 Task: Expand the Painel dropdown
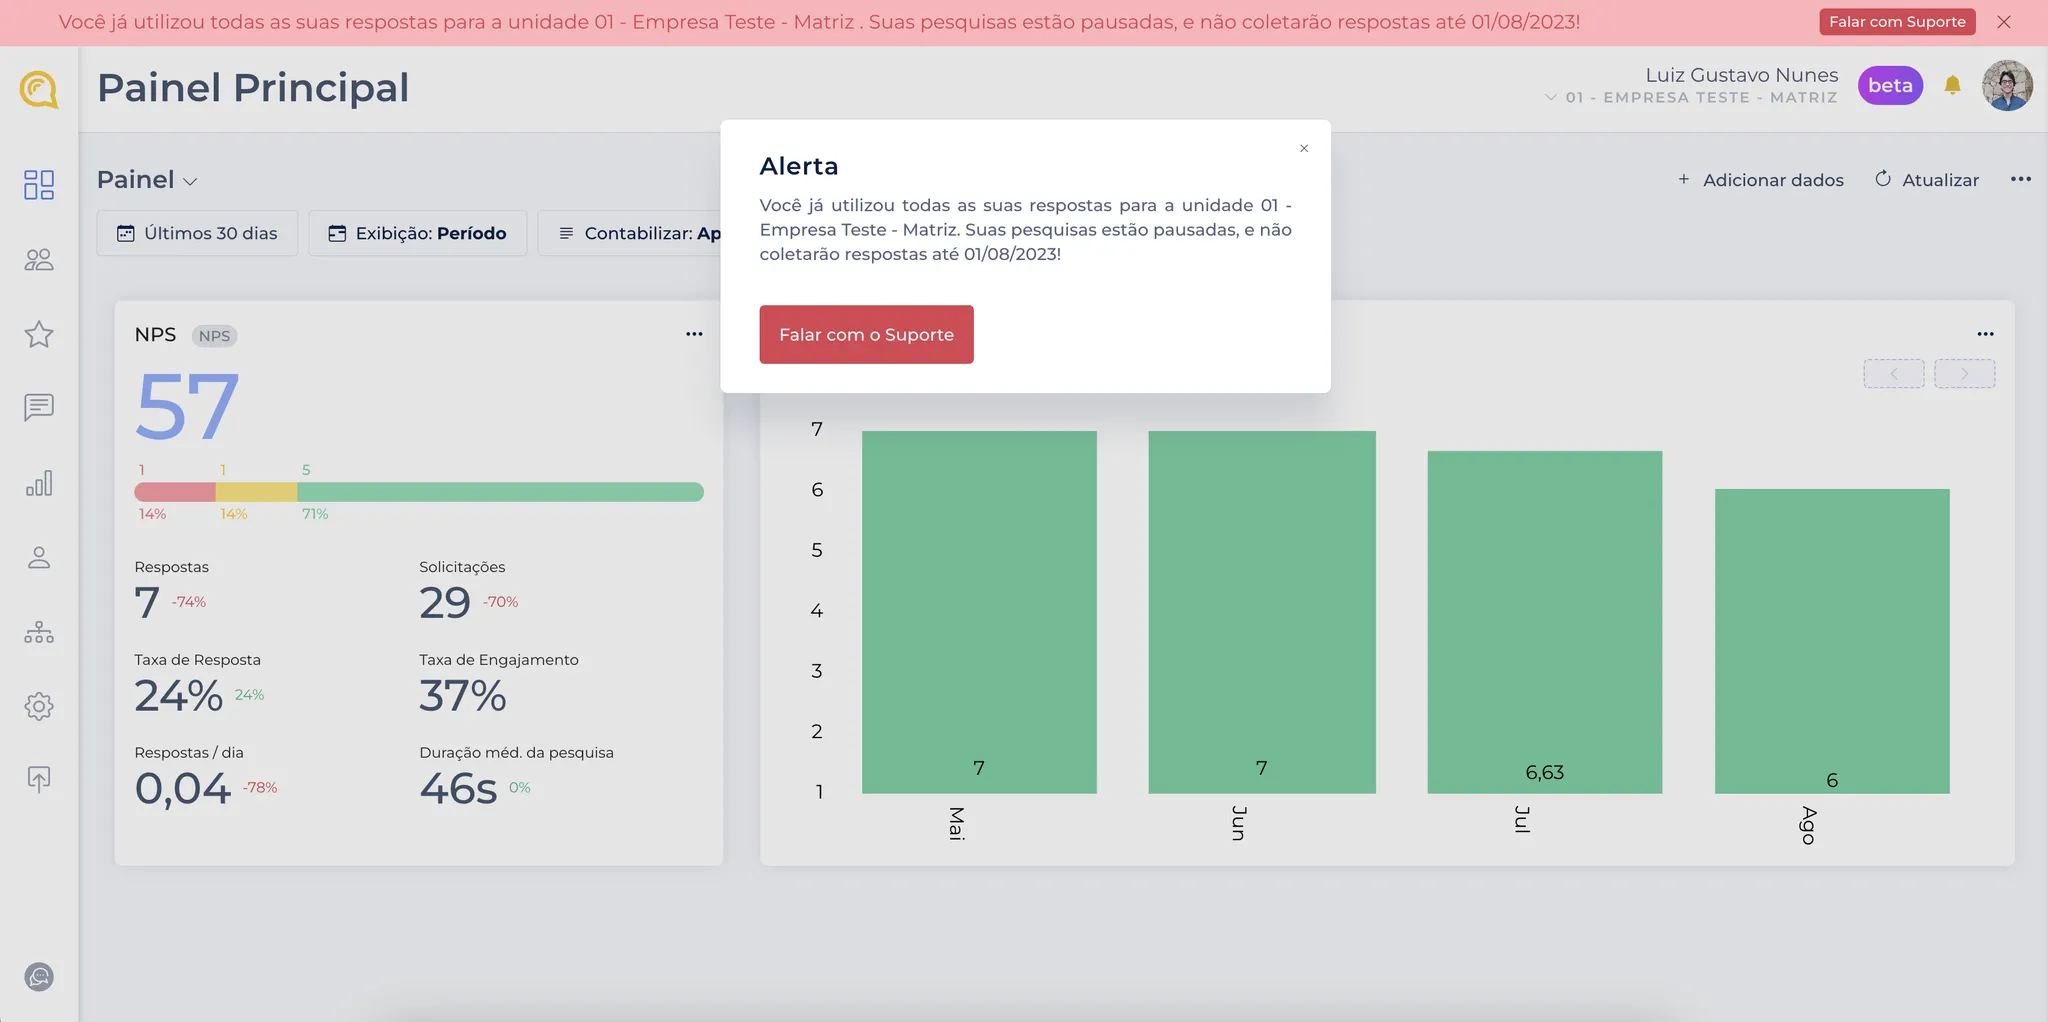pyautogui.click(x=147, y=180)
